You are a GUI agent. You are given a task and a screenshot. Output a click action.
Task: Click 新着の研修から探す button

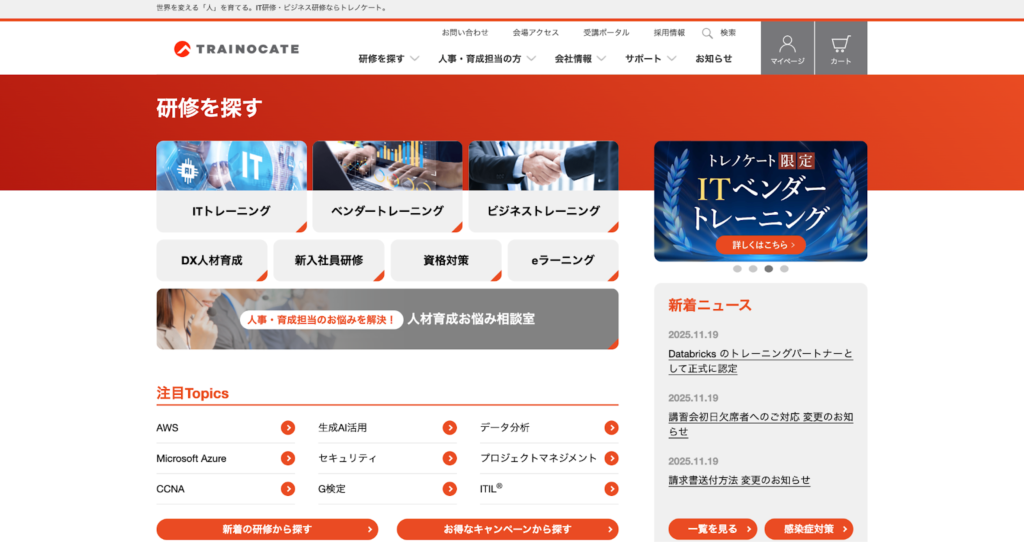pos(267,529)
